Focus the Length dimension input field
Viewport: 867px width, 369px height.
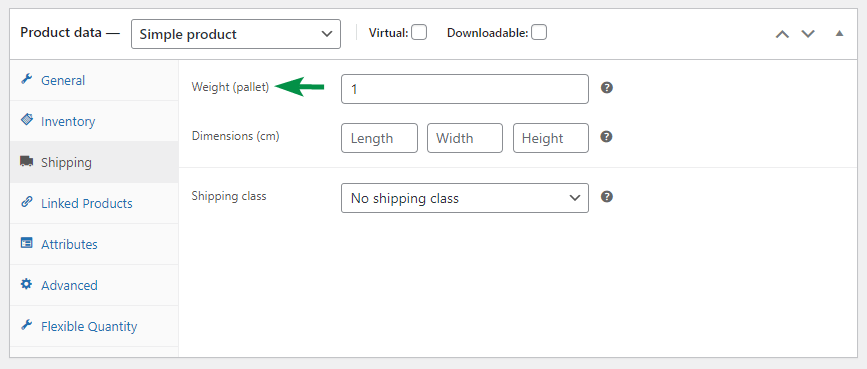379,138
